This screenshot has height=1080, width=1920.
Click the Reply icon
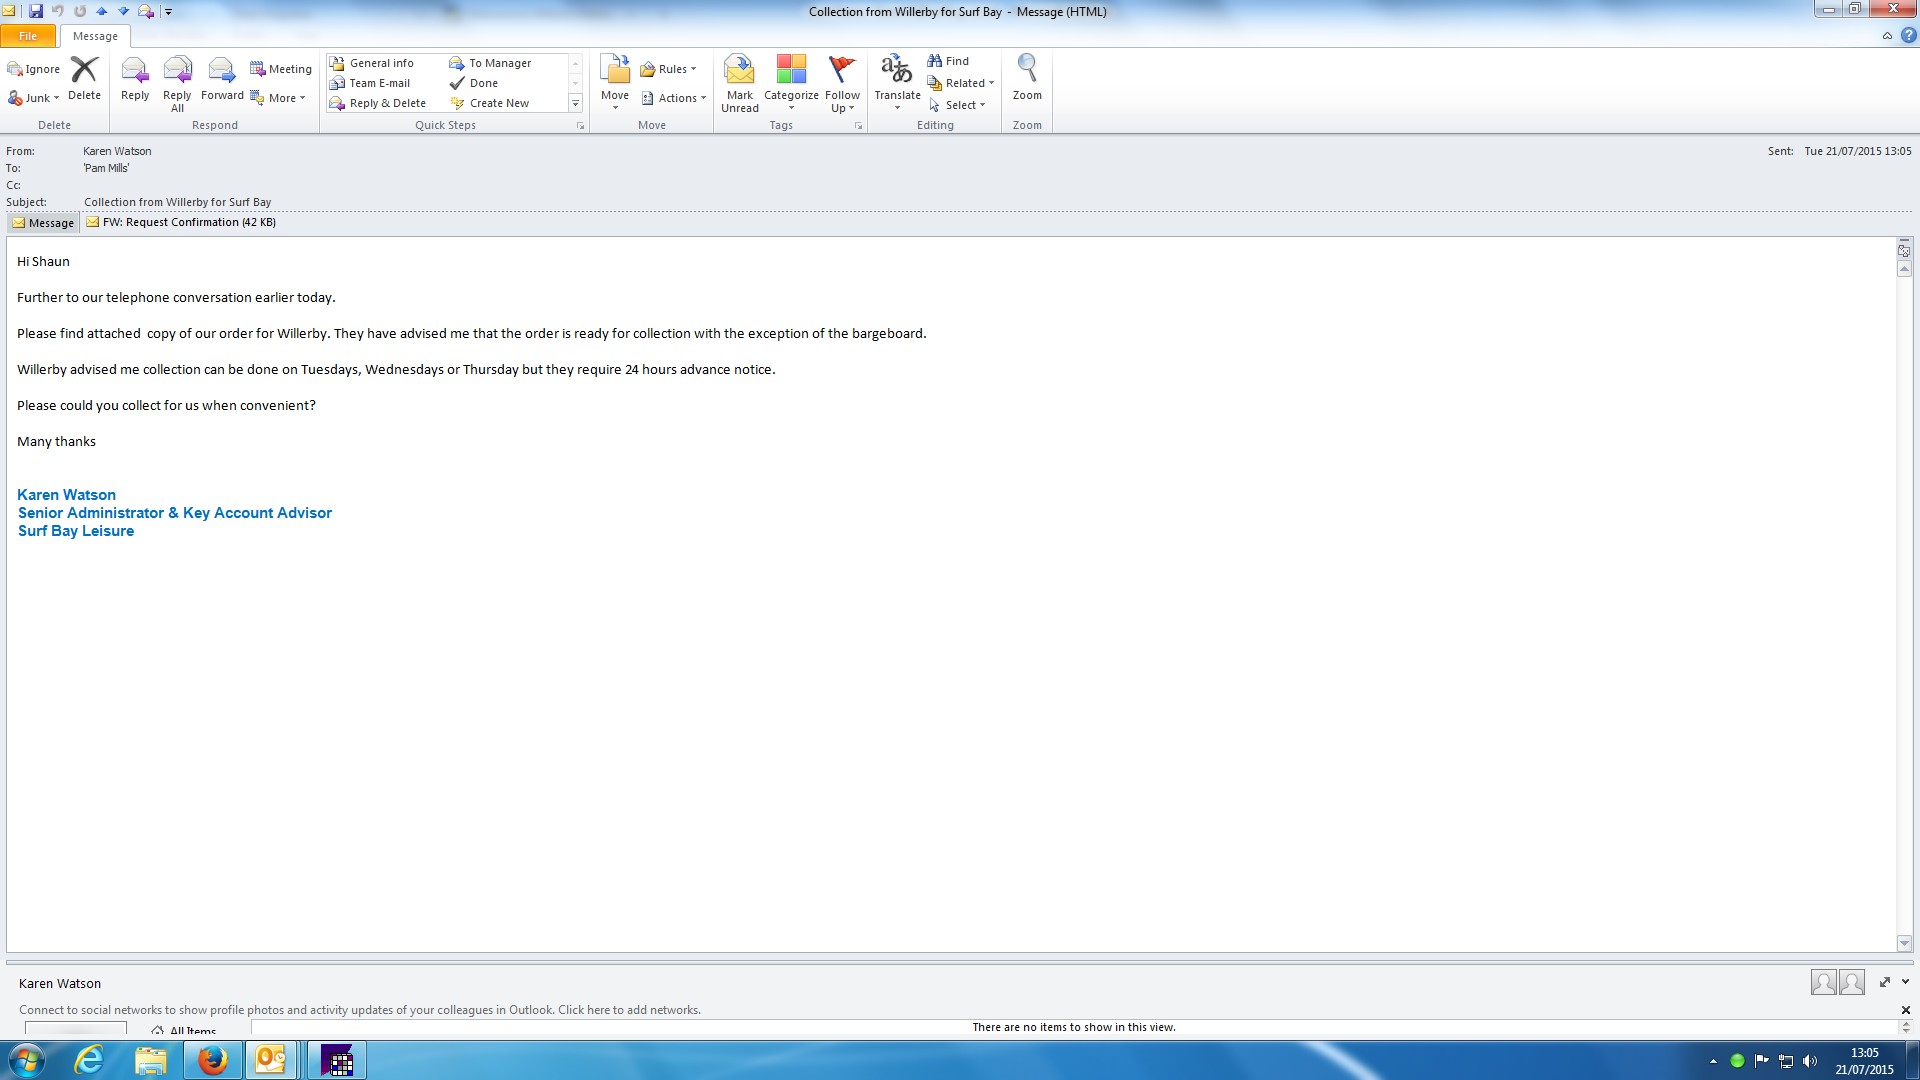pos(134,74)
